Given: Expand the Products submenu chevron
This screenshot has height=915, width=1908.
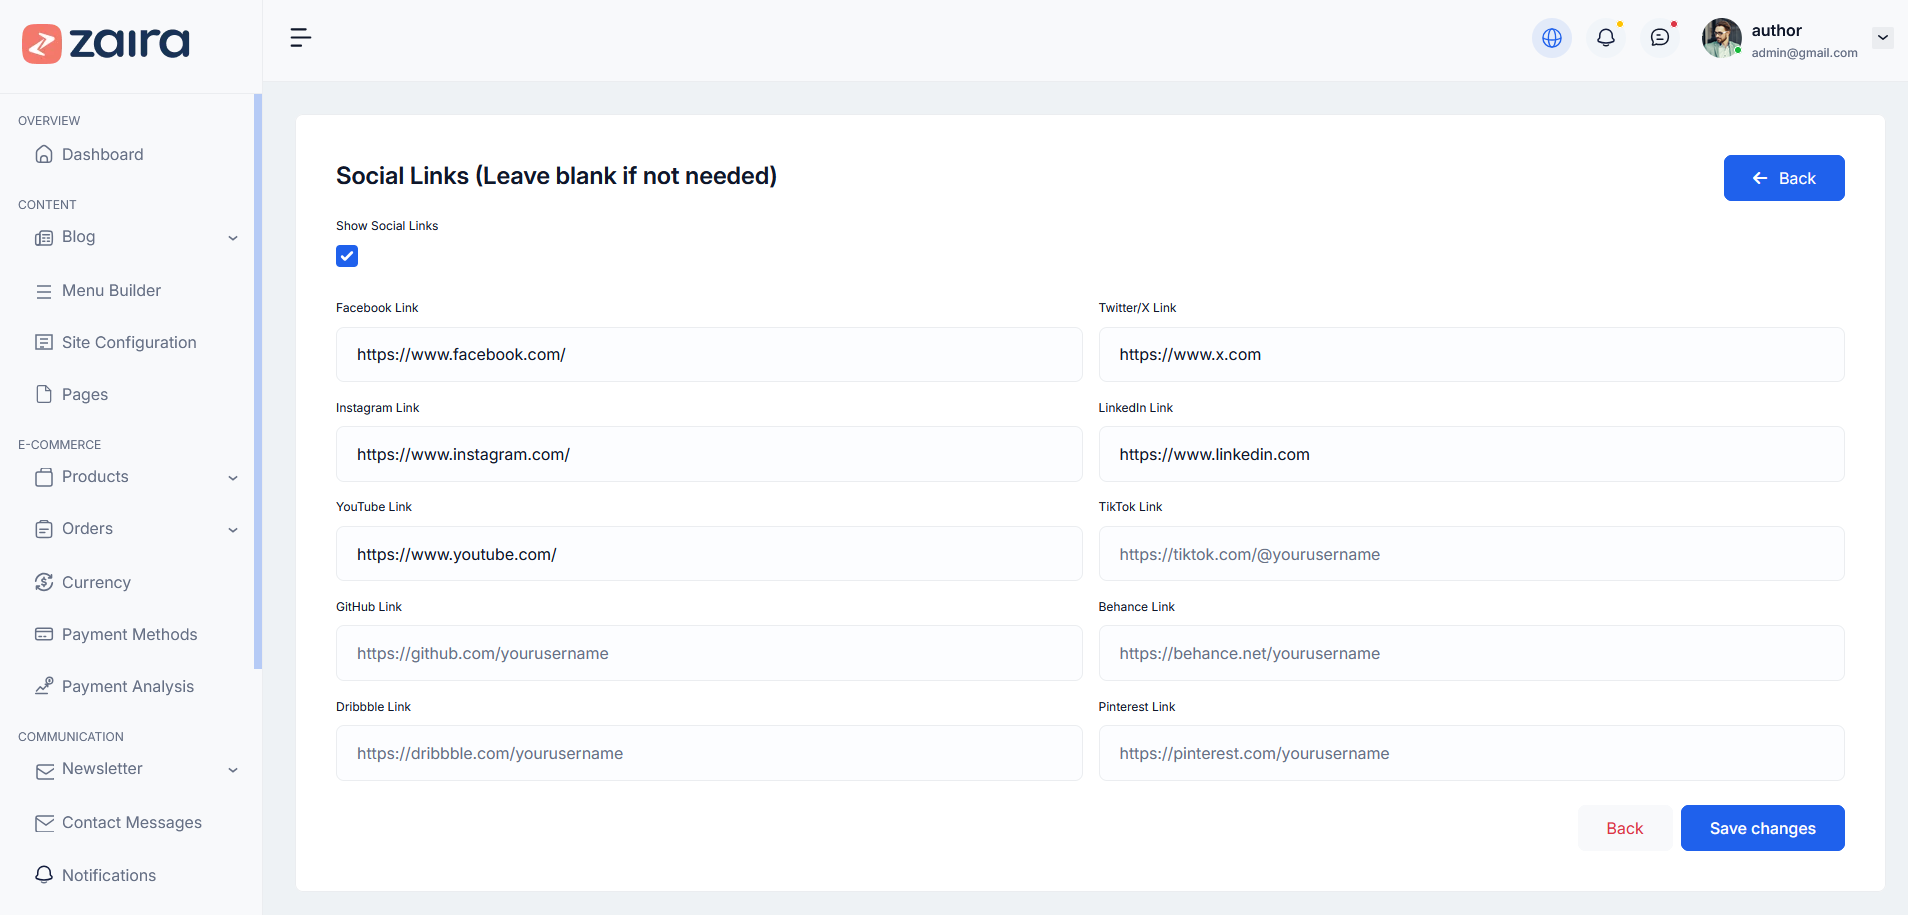Looking at the screenshot, I should [x=233, y=478].
